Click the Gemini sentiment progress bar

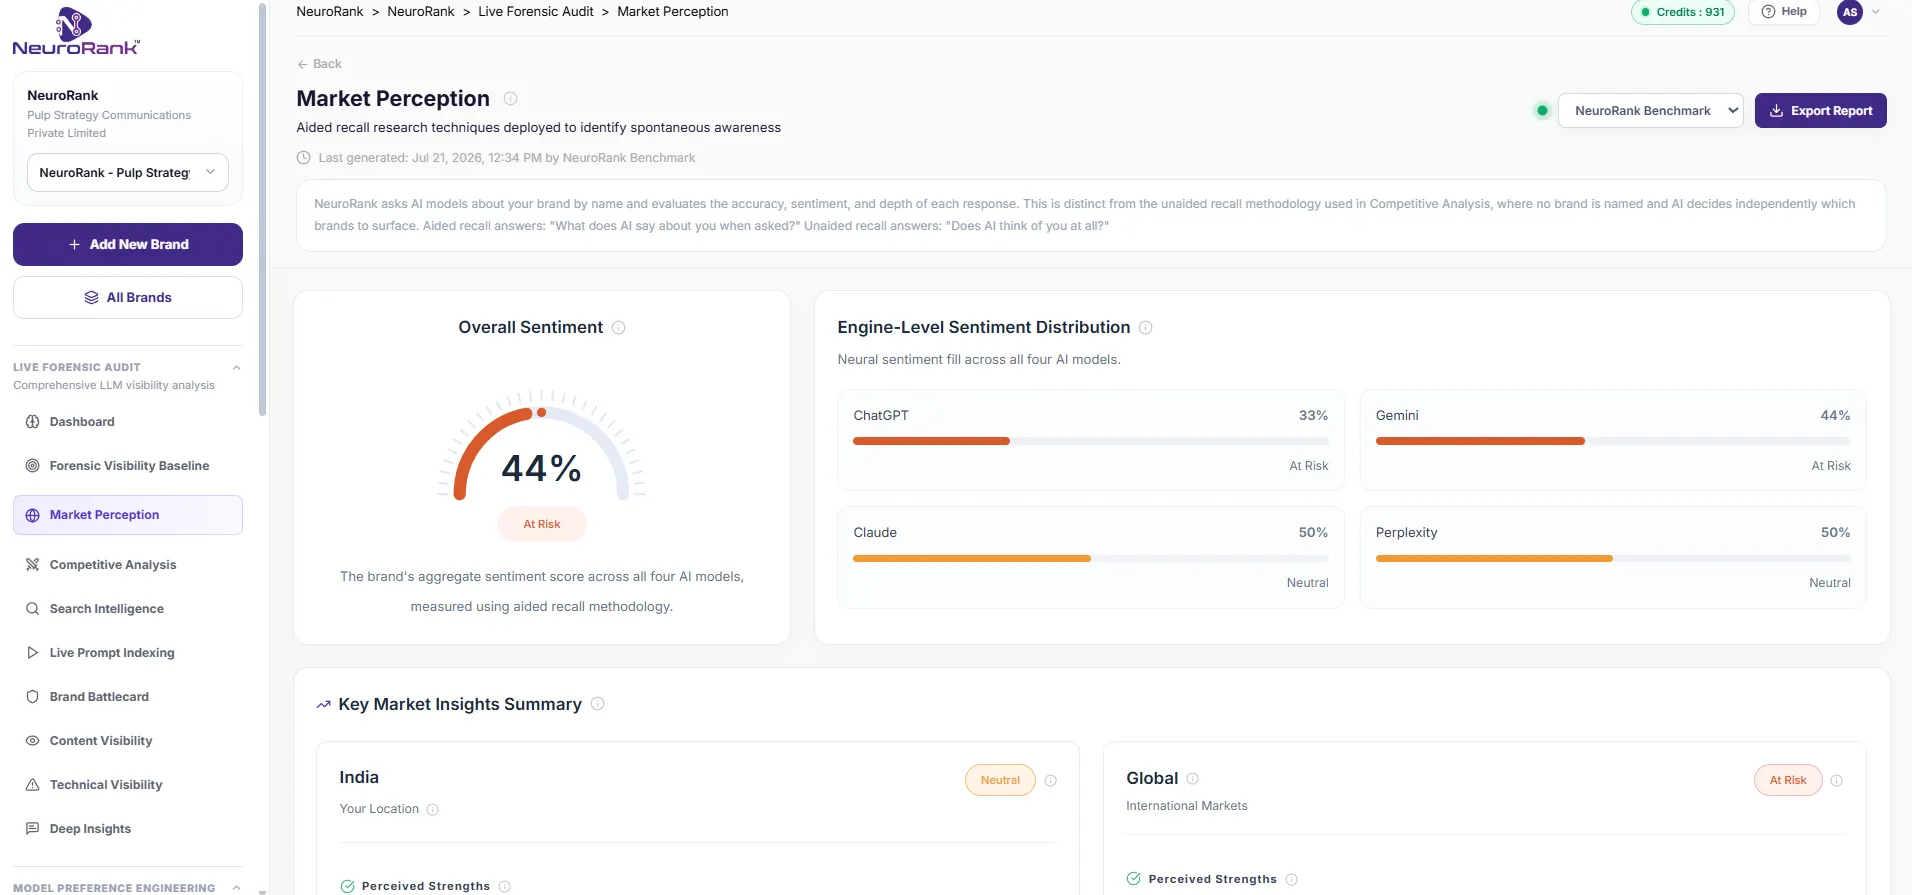1612,441
